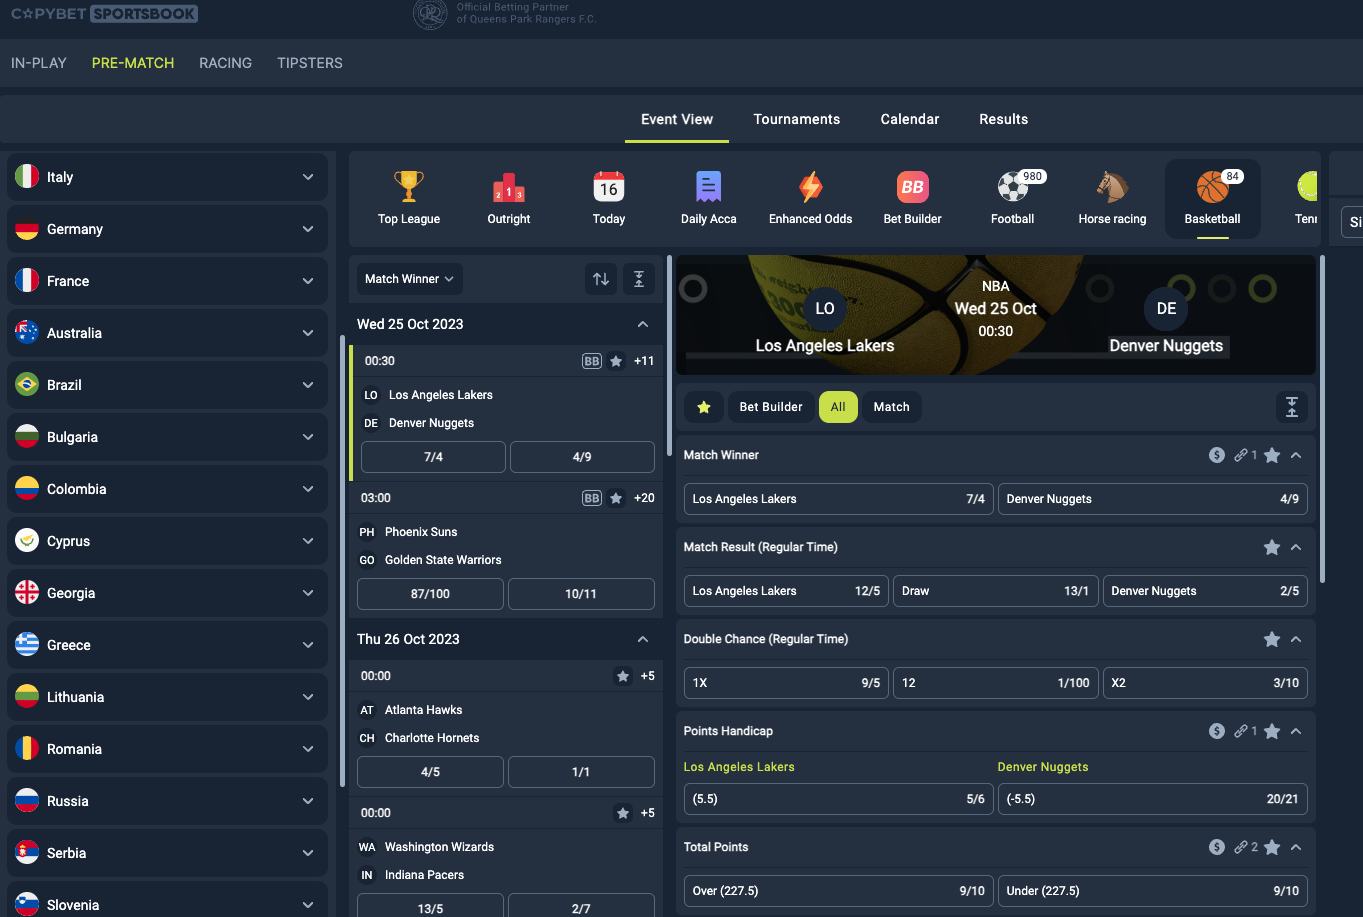Select the Football sport icon
This screenshot has height=917, width=1363.
tap(1013, 187)
